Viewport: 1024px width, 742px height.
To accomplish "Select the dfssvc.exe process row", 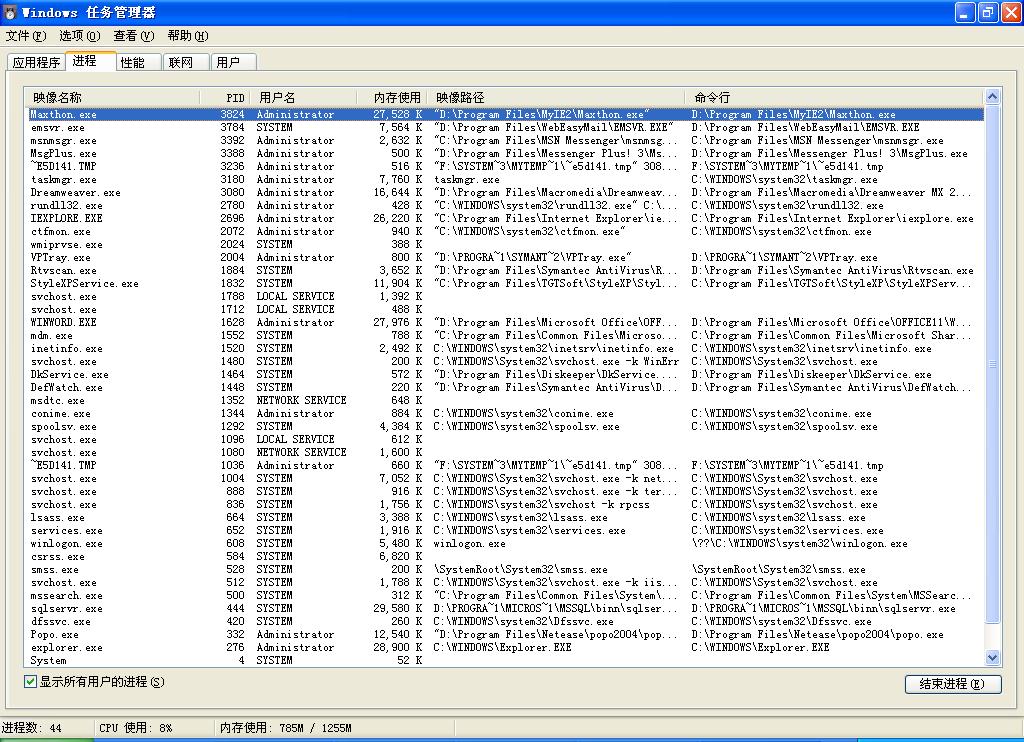I will click(x=506, y=622).
